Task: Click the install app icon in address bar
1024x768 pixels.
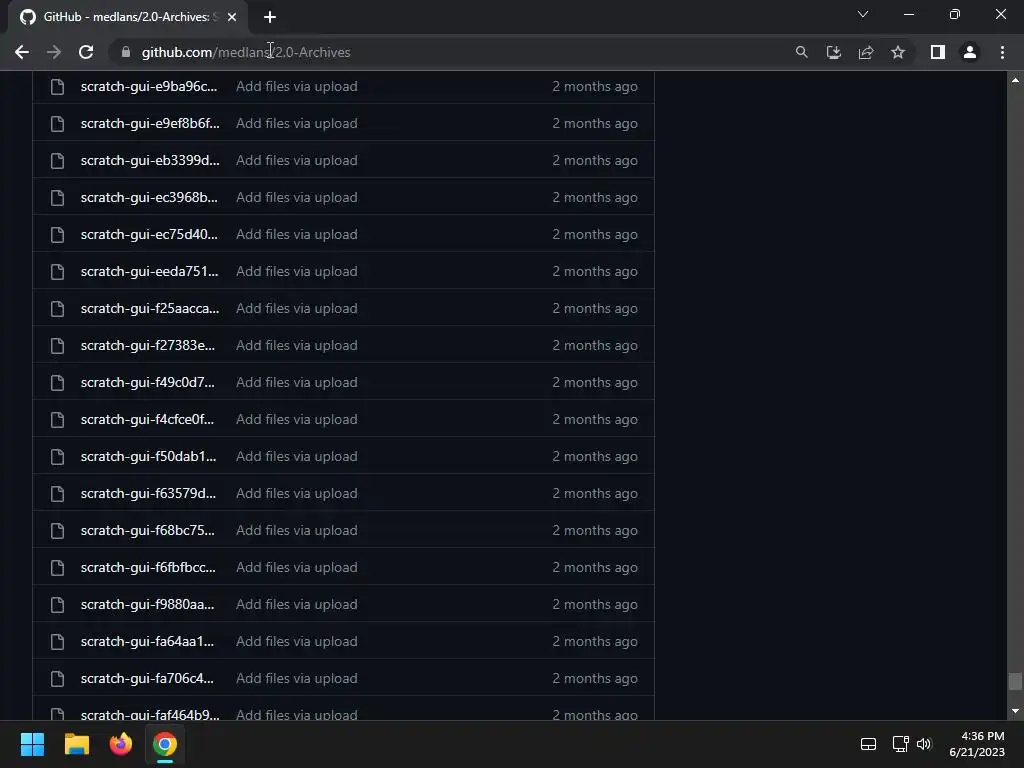Action: 833,52
